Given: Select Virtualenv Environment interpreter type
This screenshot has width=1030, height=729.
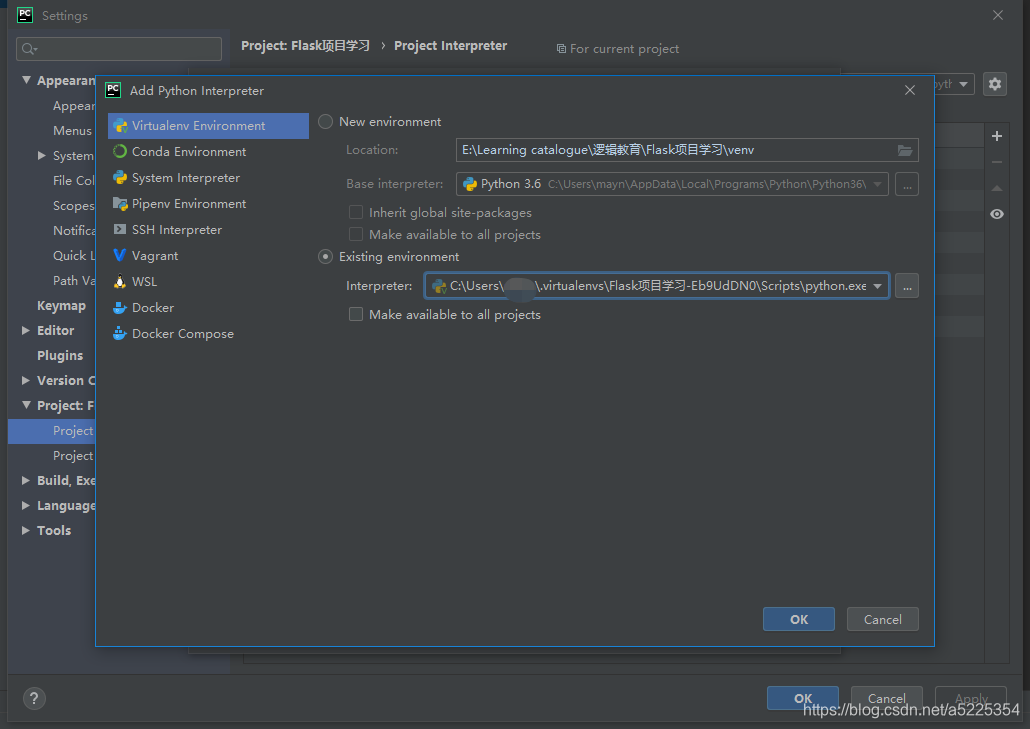Looking at the screenshot, I should point(208,125).
